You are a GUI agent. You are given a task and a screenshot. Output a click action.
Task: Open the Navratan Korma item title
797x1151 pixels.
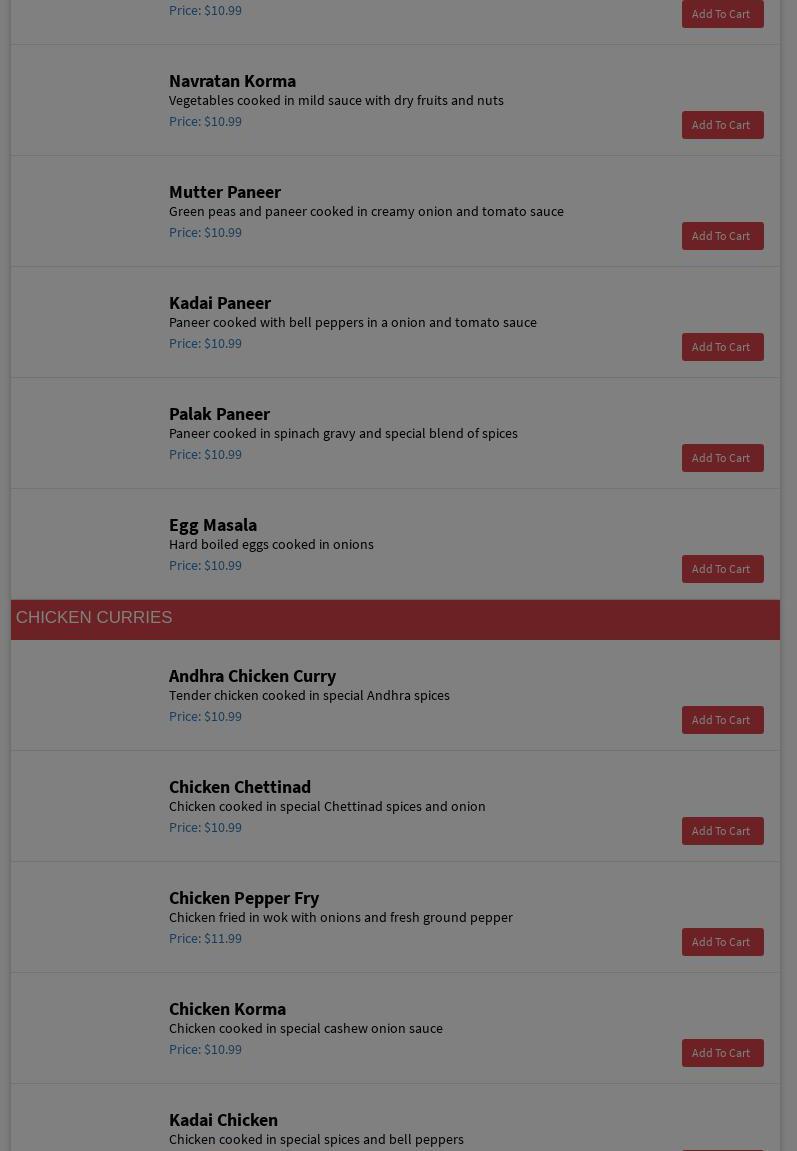coord(232,81)
